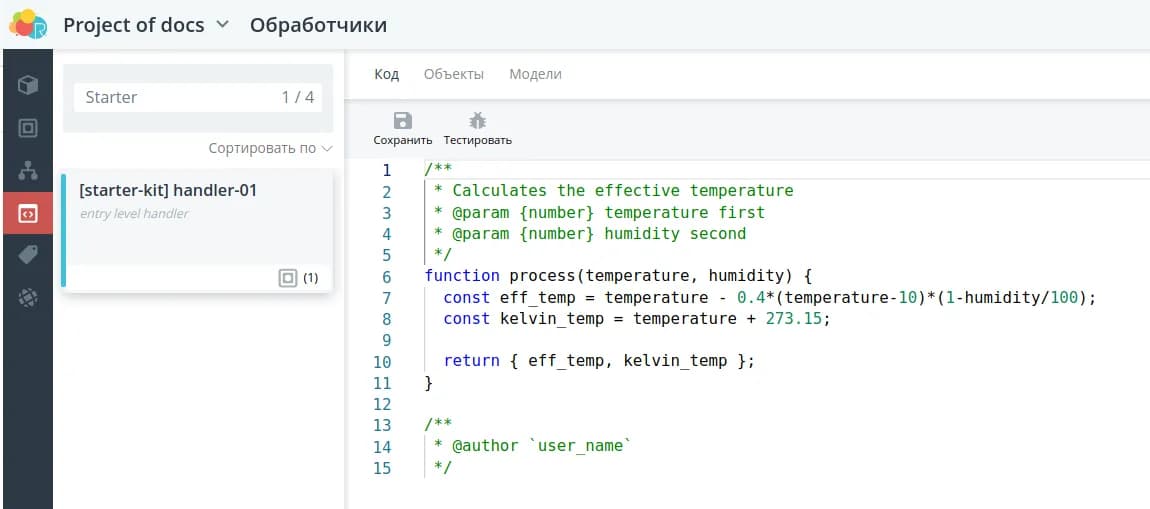
Task: Select the highlighted code handlers sidebar icon
Action: click(28, 213)
